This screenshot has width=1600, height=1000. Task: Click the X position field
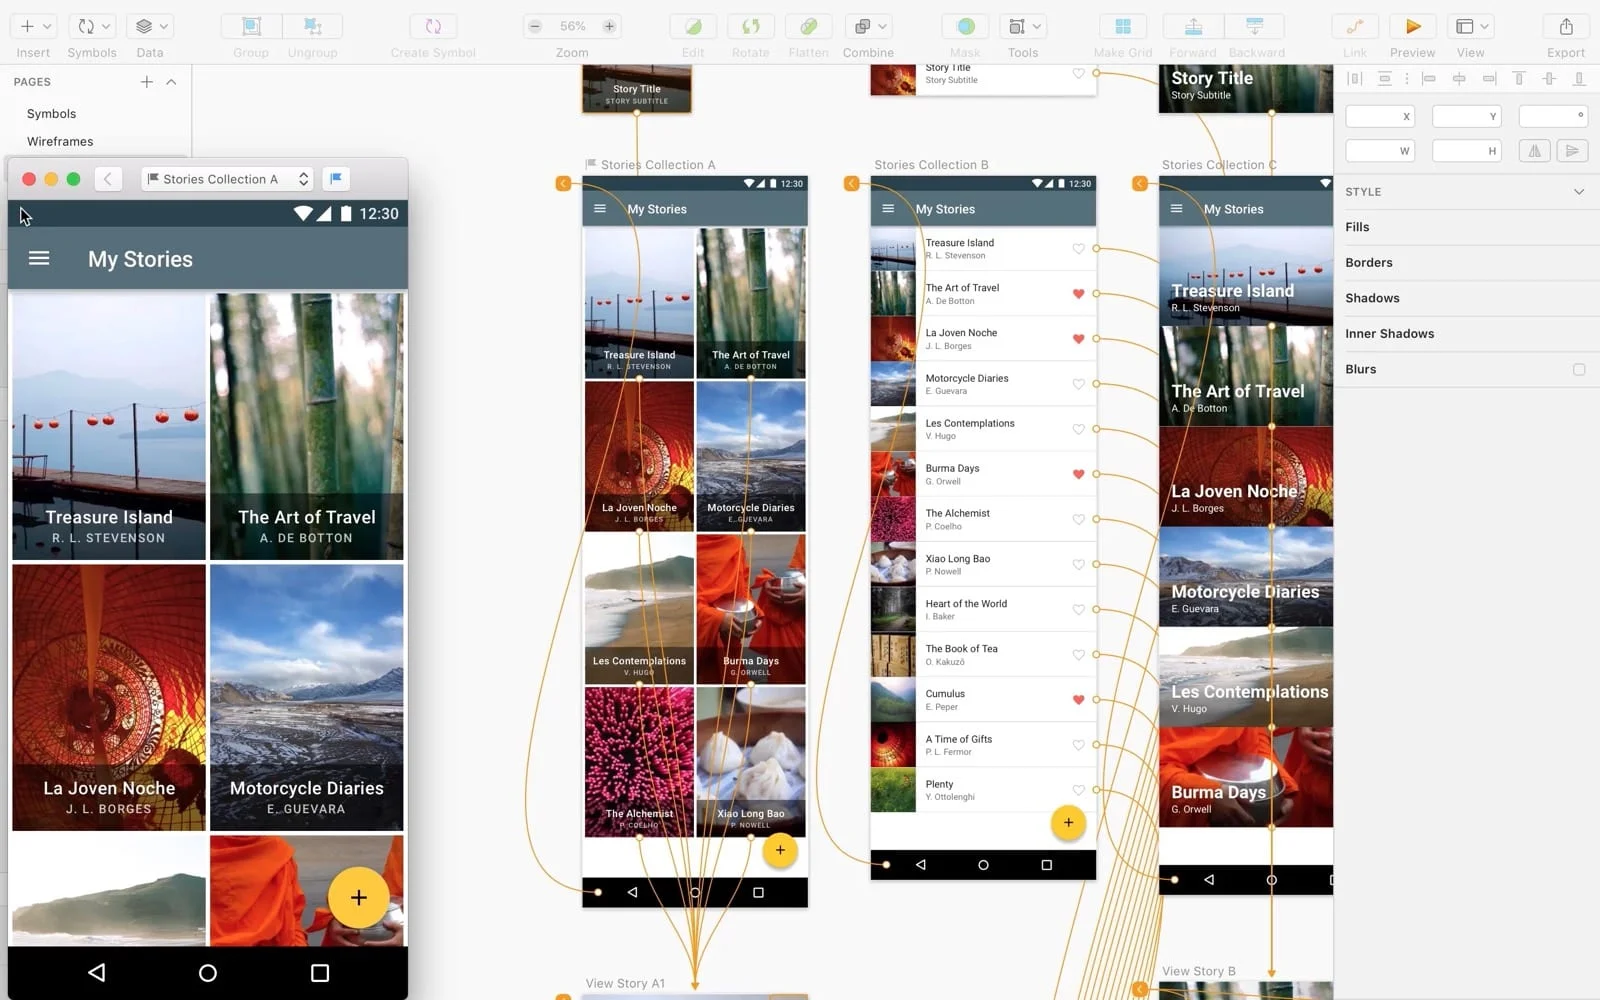point(1381,117)
